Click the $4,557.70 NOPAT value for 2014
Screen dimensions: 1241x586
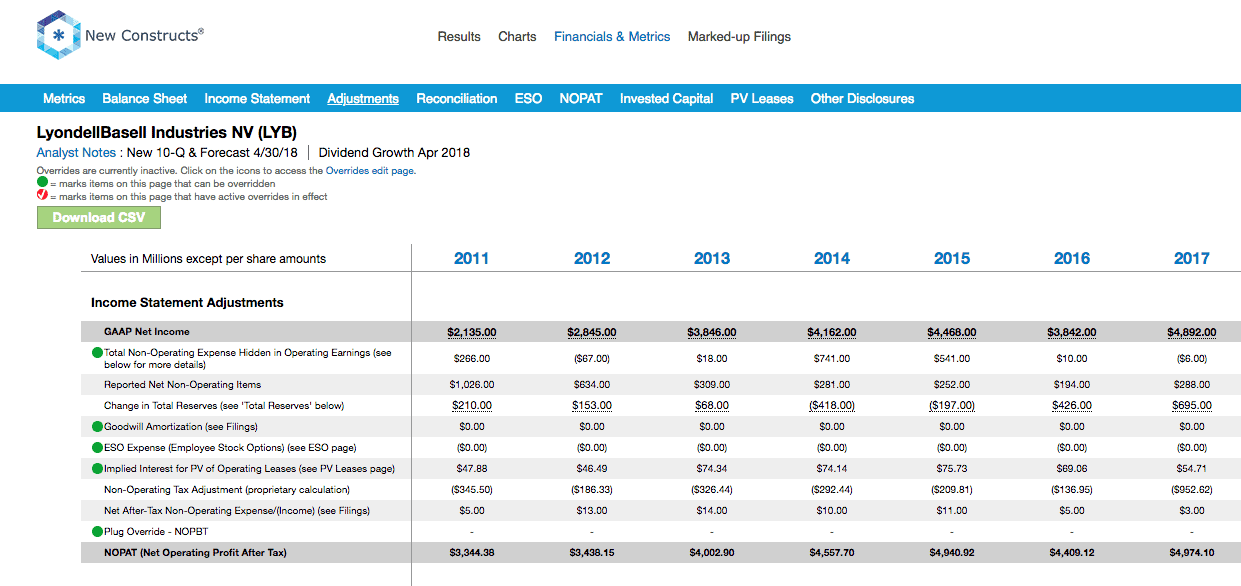[x=832, y=553]
